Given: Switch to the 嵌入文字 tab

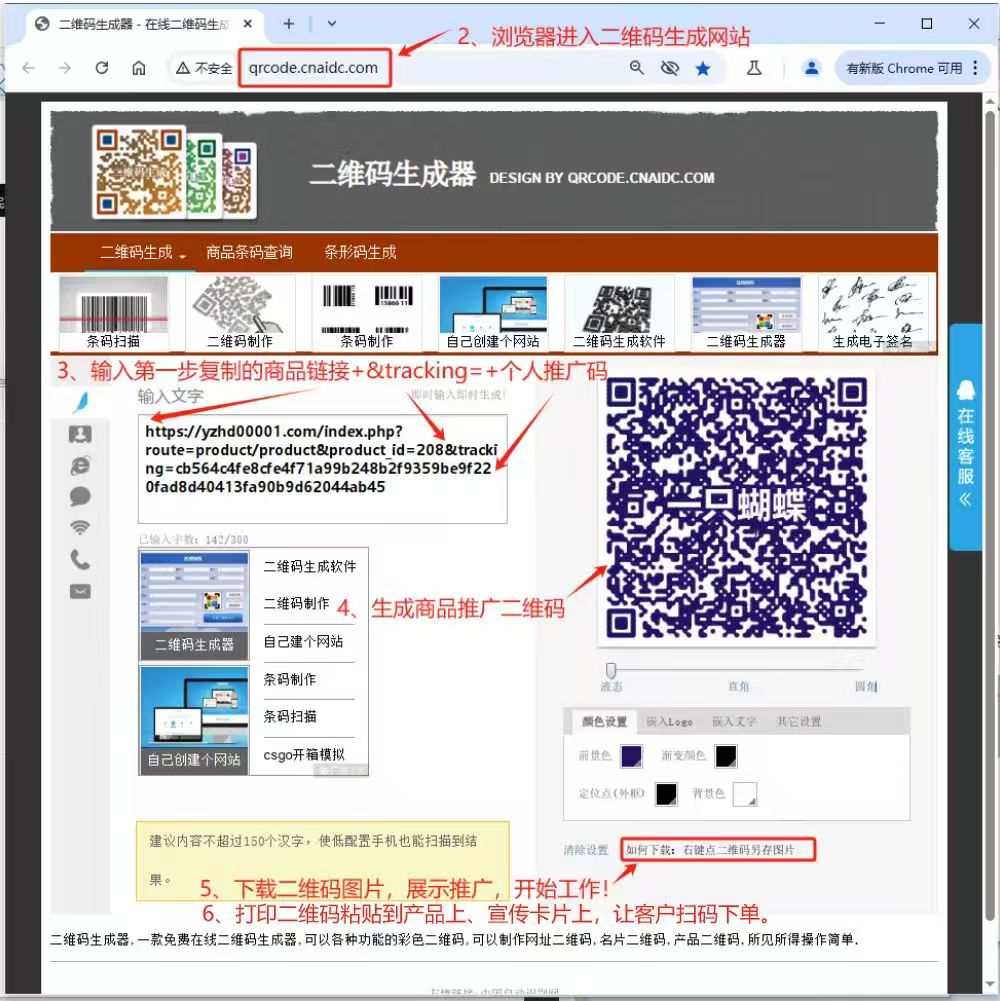Looking at the screenshot, I should [734, 721].
